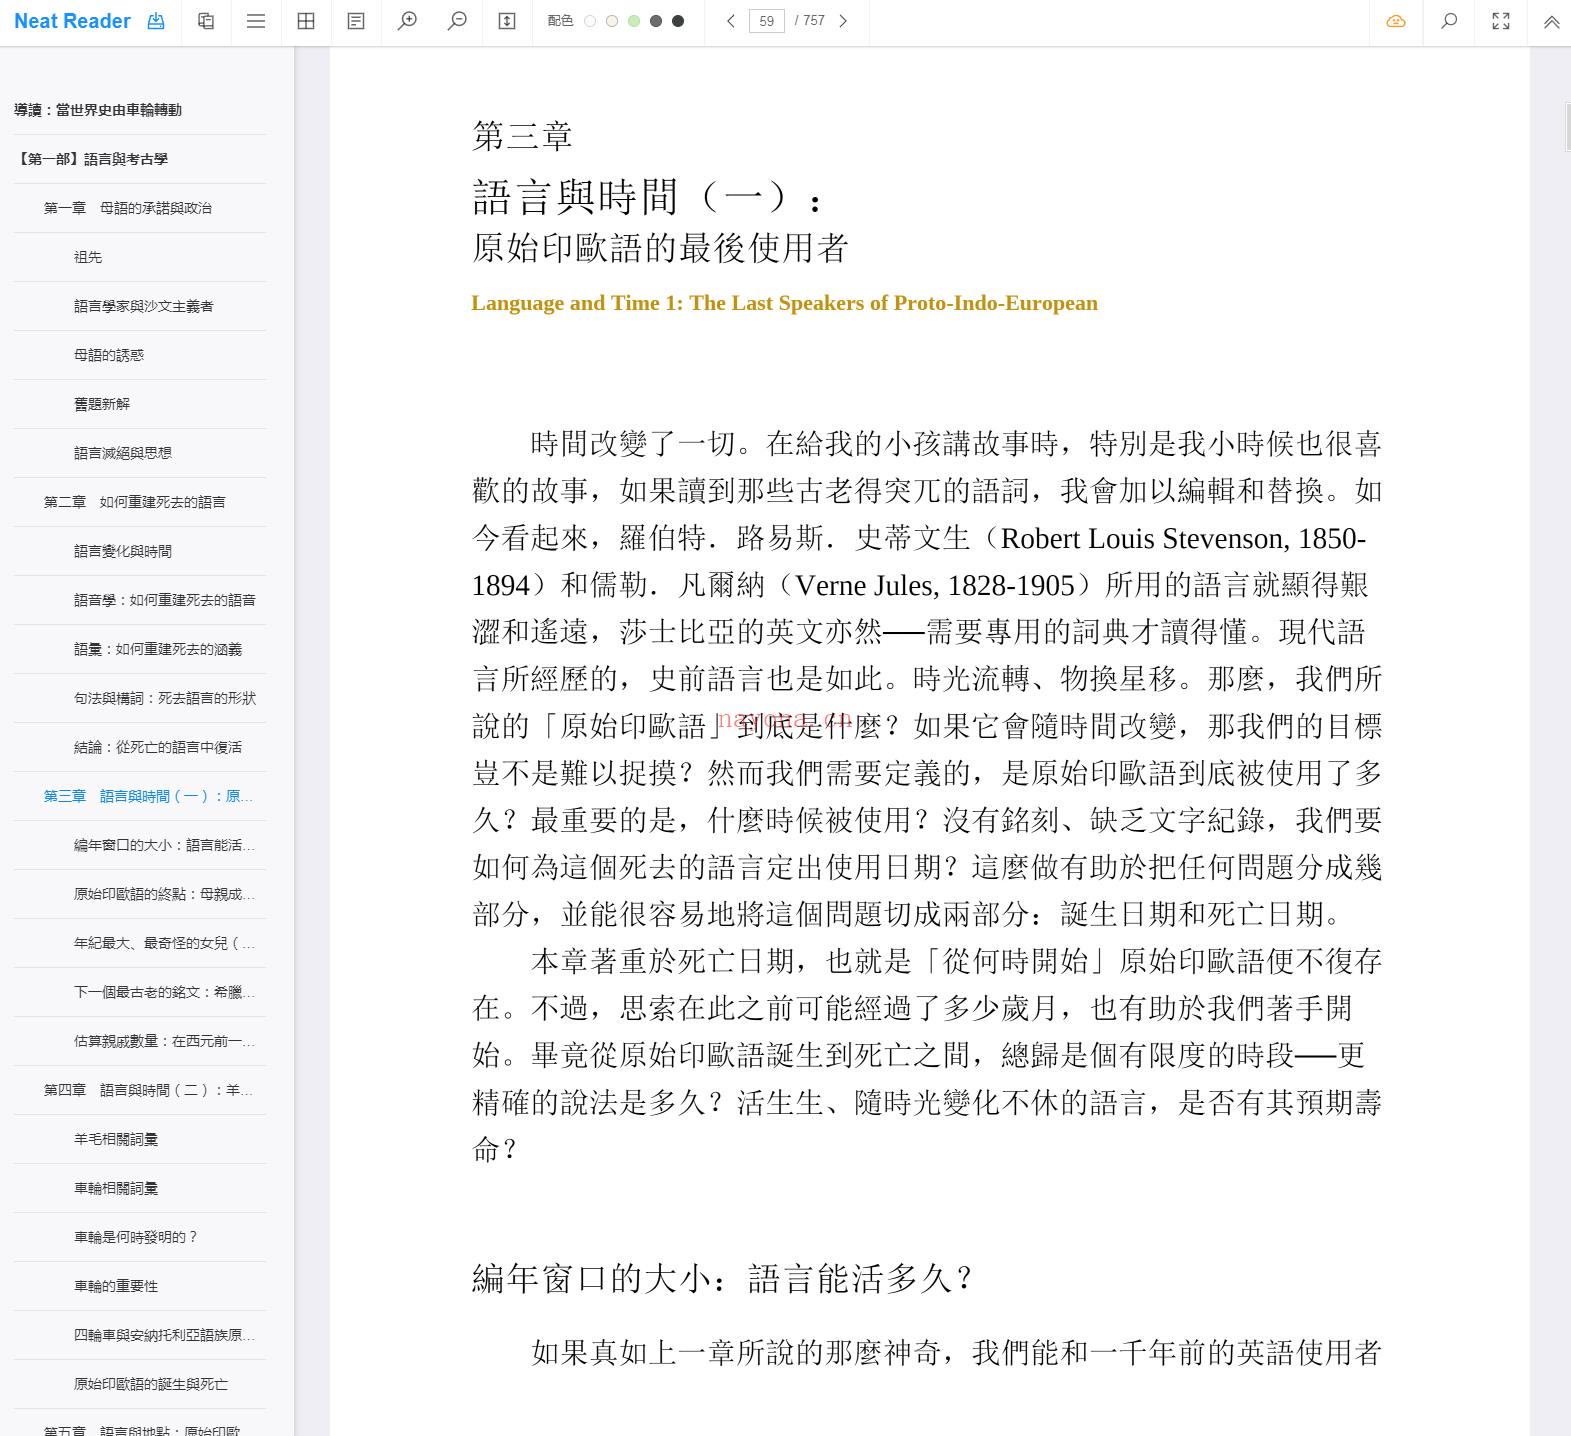The image size is (1571, 1436).
Task: Click the Neat Reader logo
Action: coord(72,21)
